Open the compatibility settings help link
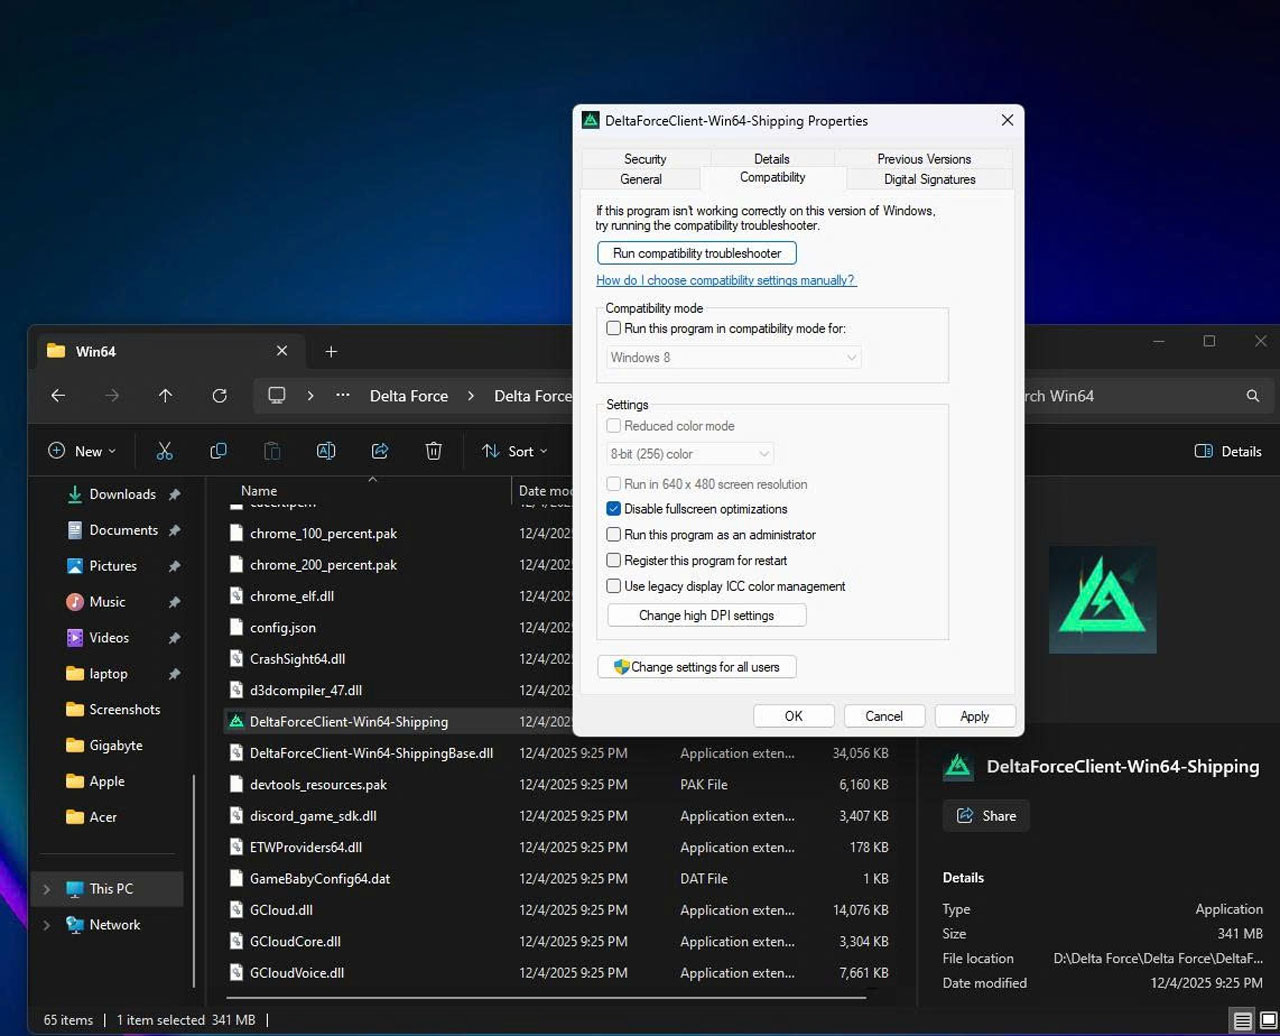This screenshot has width=1280, height=1036. [x=726, y=281]
